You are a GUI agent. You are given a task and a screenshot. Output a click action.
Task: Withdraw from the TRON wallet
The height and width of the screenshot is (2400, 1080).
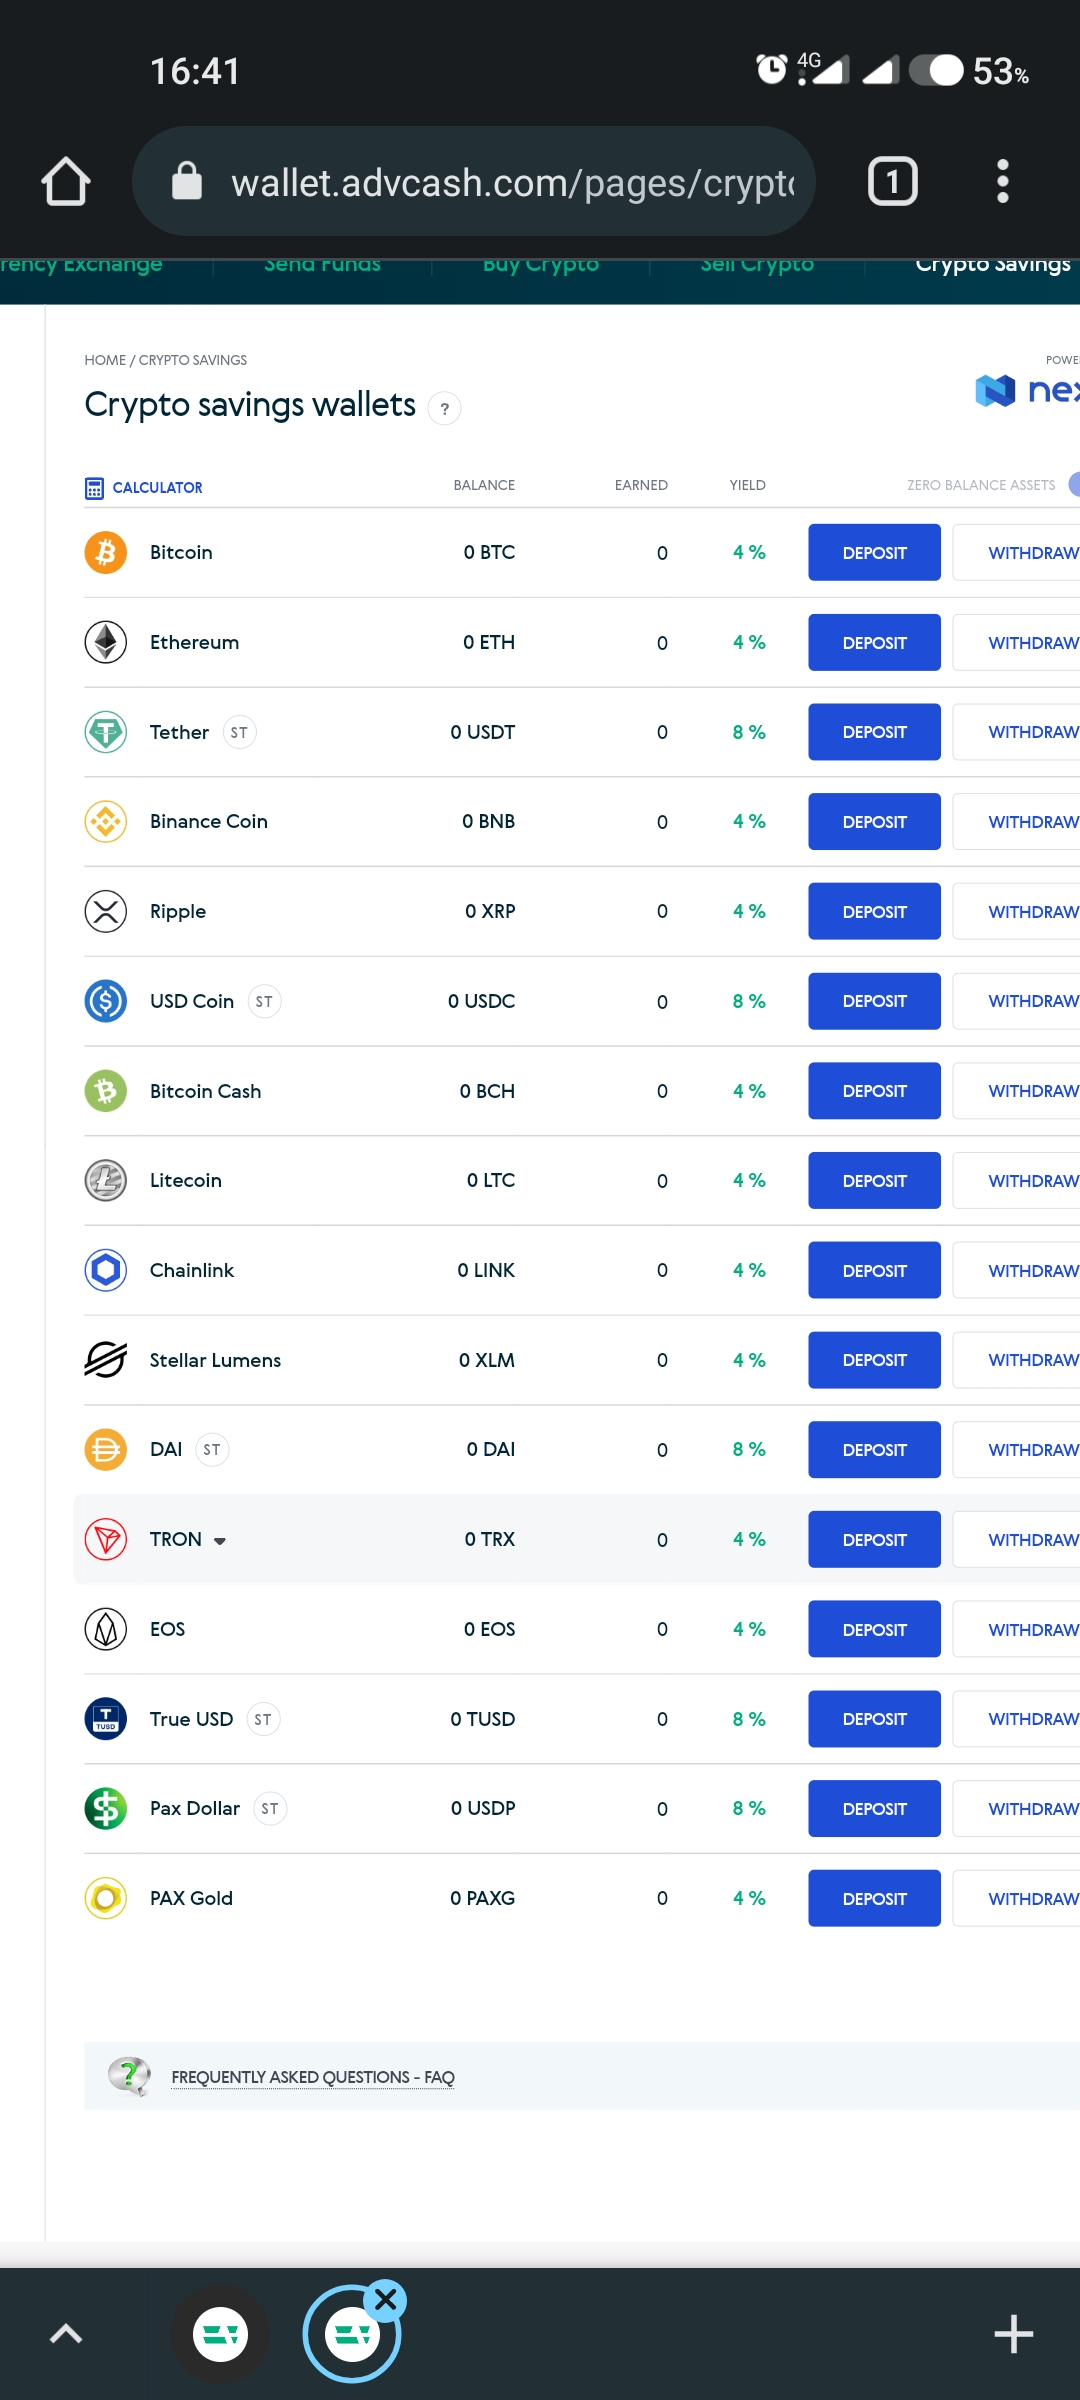point(1017,1539)
